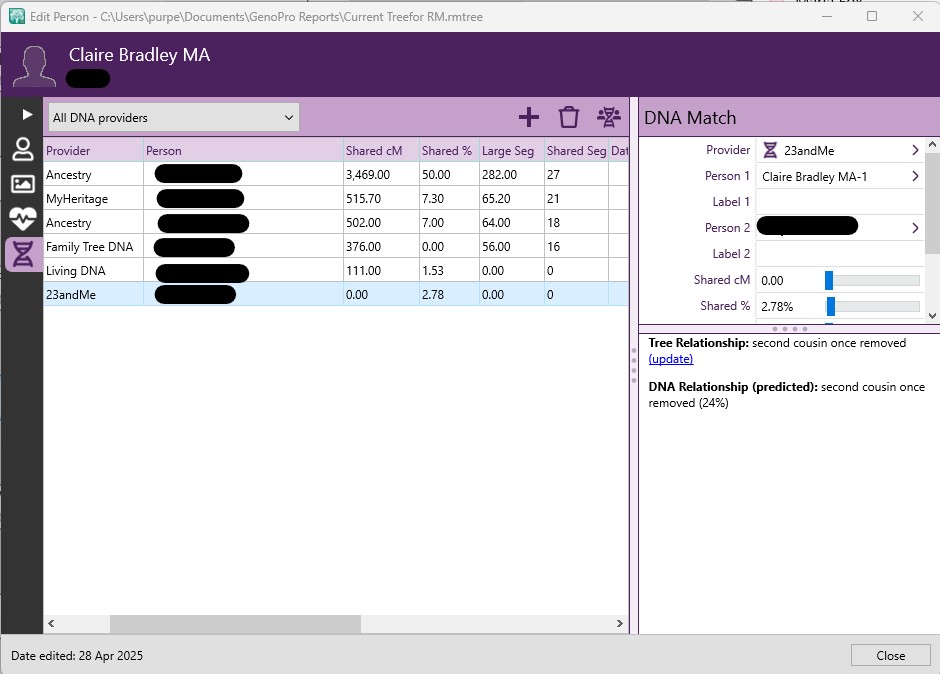This screenshot has width=940, height=674.
Task: Sort by the Large Seg column header
Action: tap(511, 151)
